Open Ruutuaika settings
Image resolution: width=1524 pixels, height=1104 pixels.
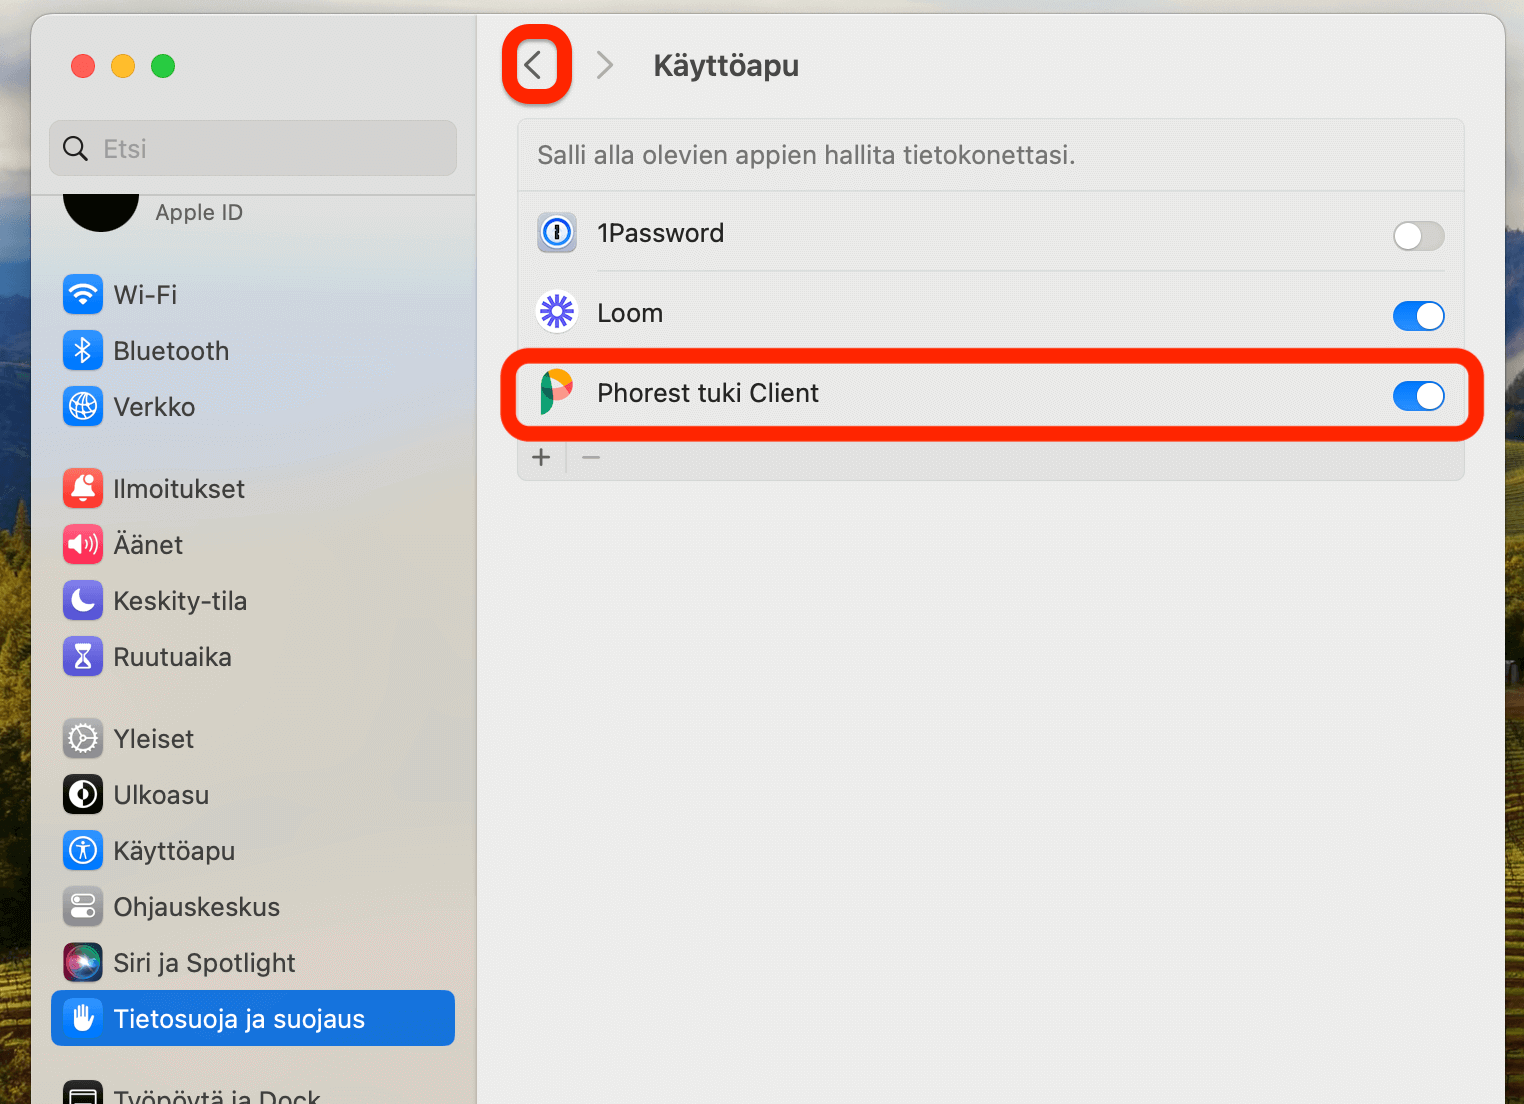pos(172,657)
